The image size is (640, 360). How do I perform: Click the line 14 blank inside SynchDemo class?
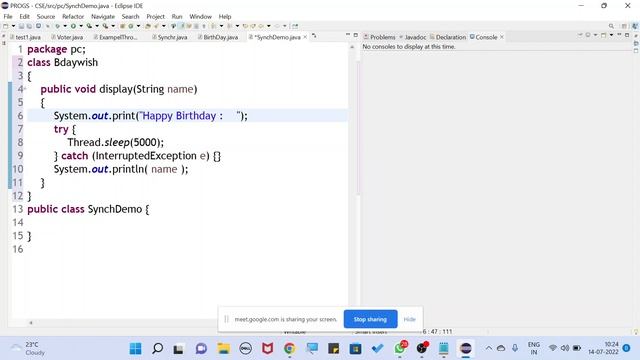point(188,222)
